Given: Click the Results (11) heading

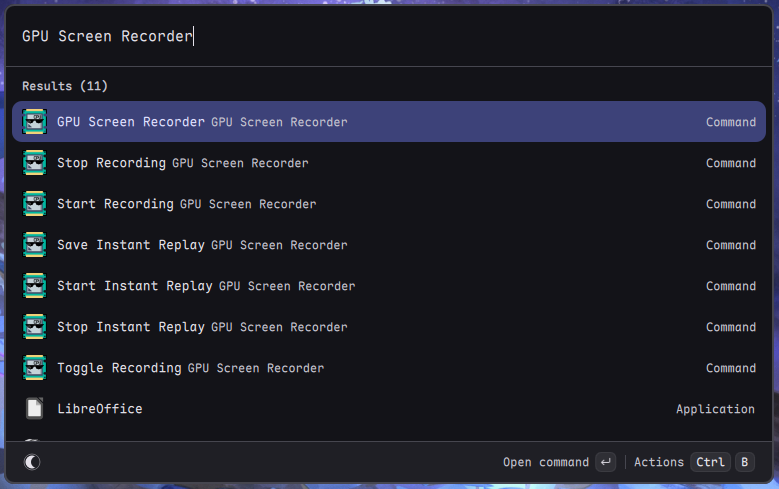Looking at the screenshot, I should [x=65, y=86].
